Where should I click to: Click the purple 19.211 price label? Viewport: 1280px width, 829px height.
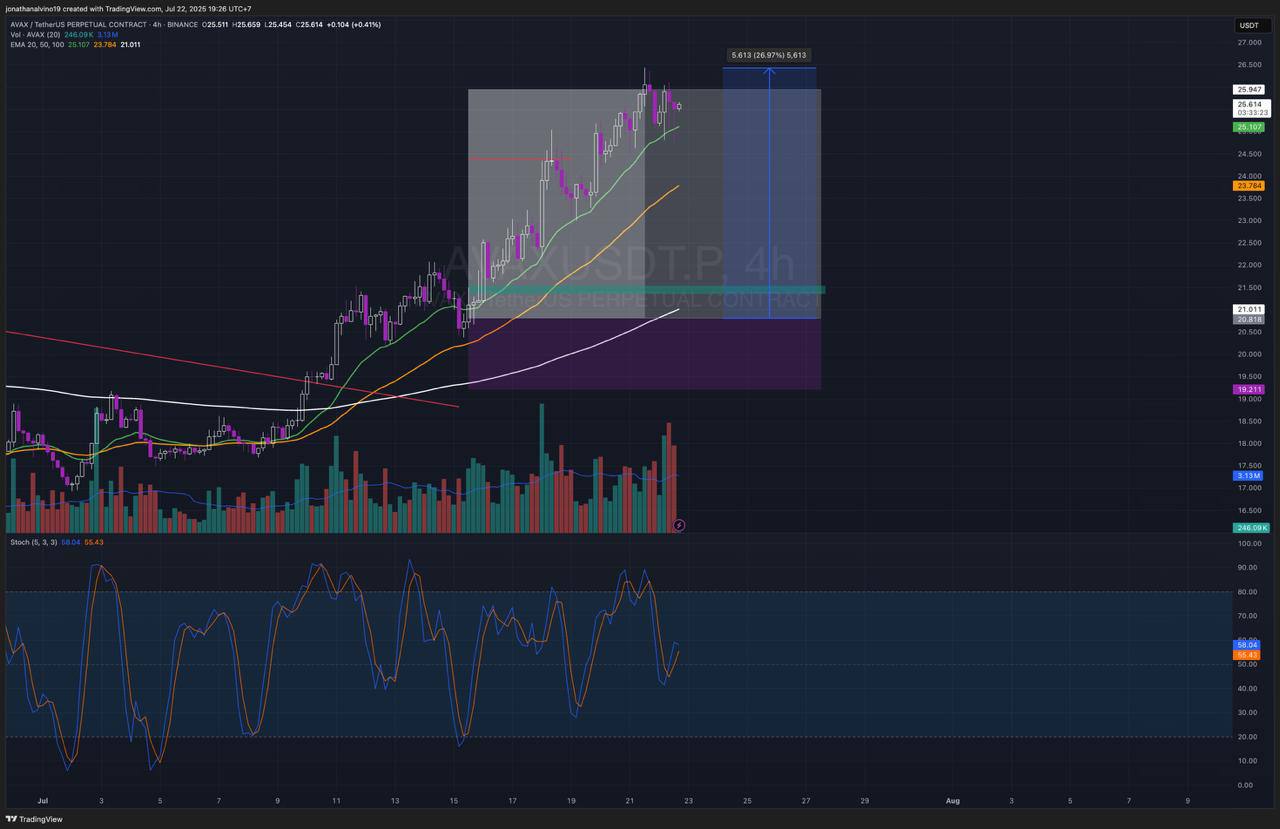point(1249,389)
